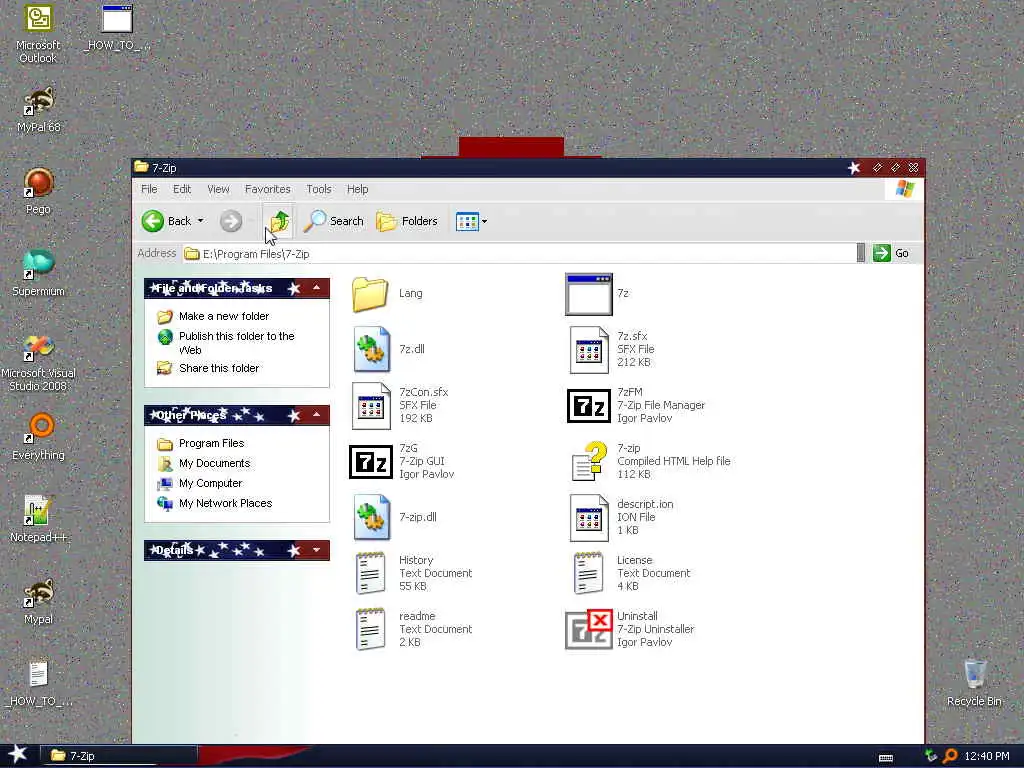
Task: Click the keyboard icon on taskbar
Action: [x=886, y=758]
